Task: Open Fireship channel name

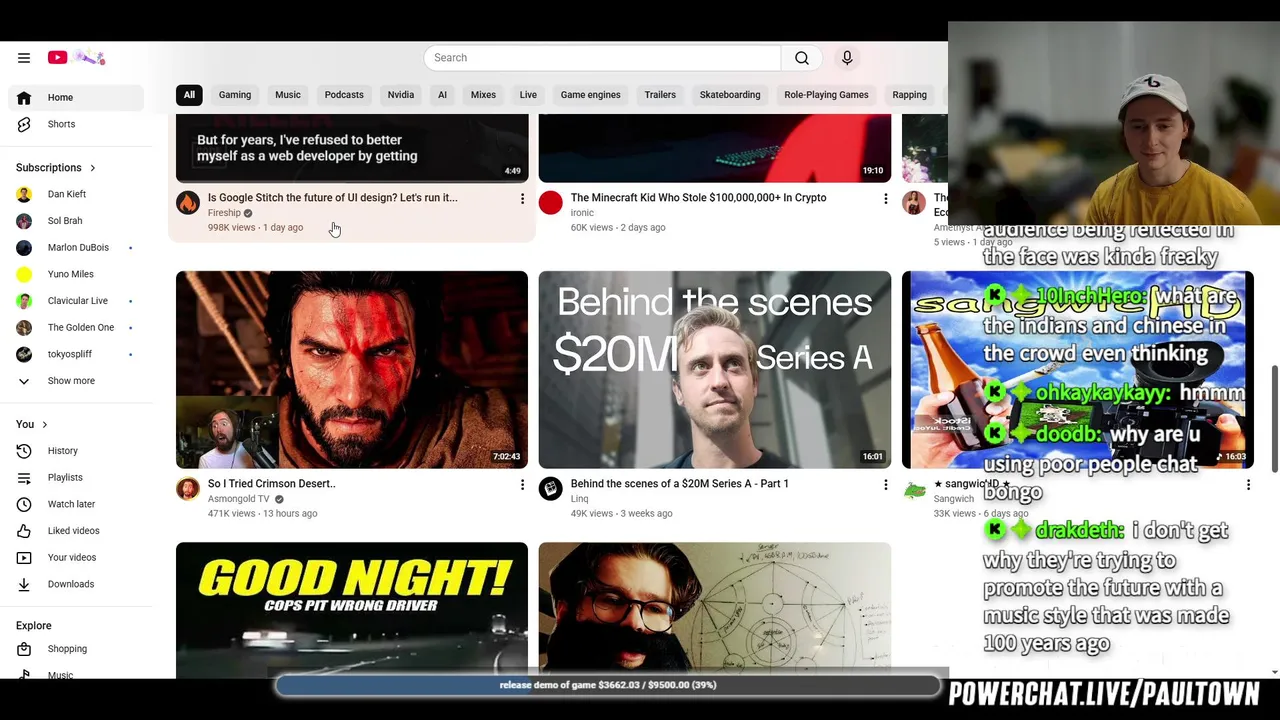Action: 224,213
